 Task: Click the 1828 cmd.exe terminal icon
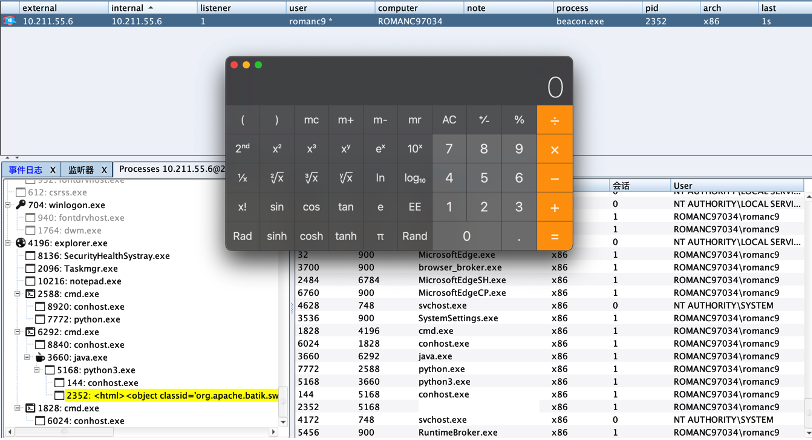click(31, 408)
